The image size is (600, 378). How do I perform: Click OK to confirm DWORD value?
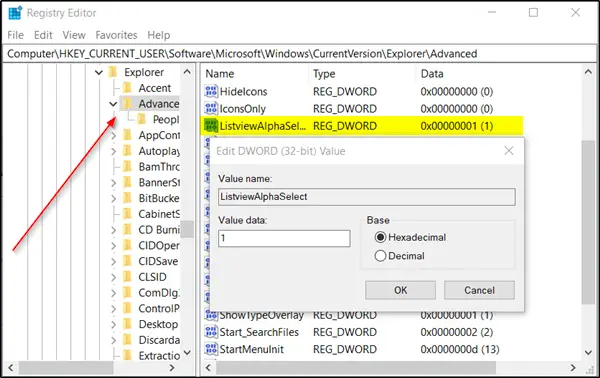coord(400,290)
